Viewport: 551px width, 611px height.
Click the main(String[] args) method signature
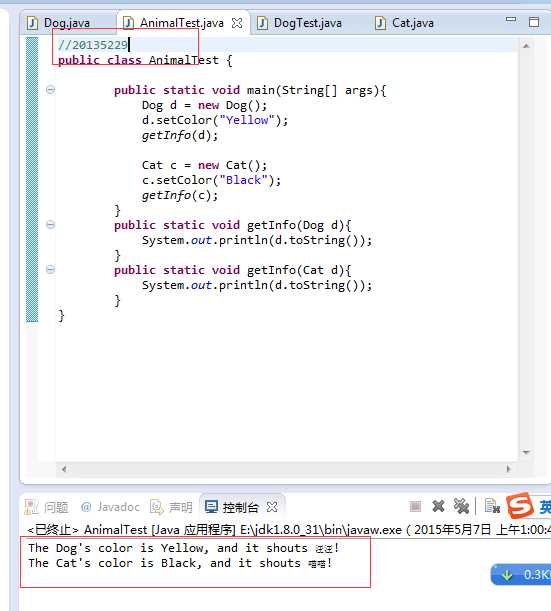pos(316,90)
